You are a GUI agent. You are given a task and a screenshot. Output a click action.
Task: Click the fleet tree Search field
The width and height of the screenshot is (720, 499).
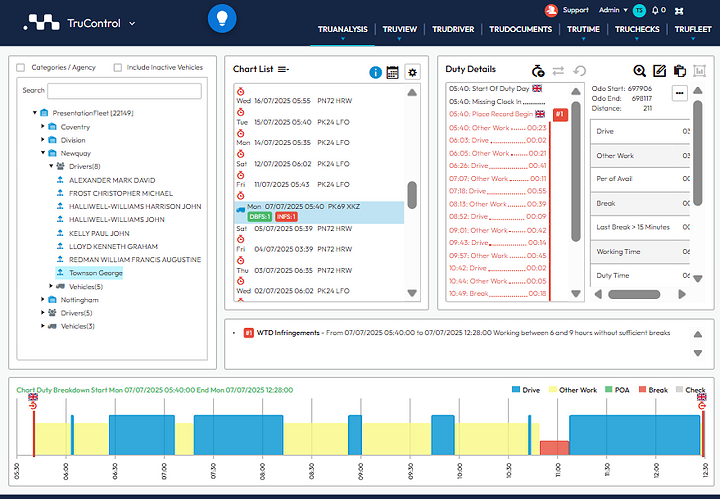[124, 91]
